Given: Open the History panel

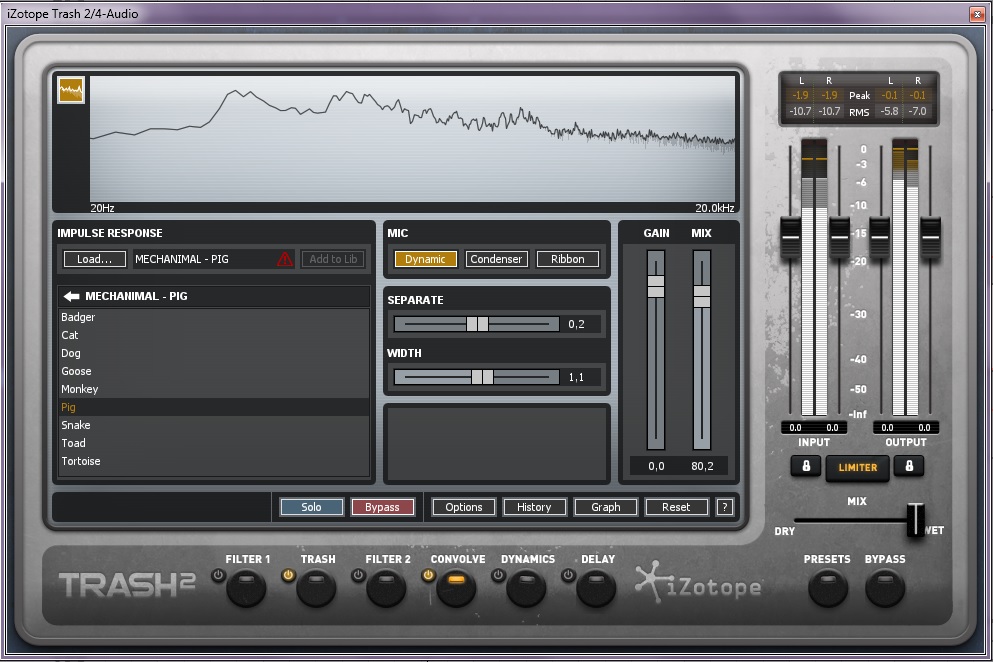Looking at the screenshot, I should pos(534,507).
